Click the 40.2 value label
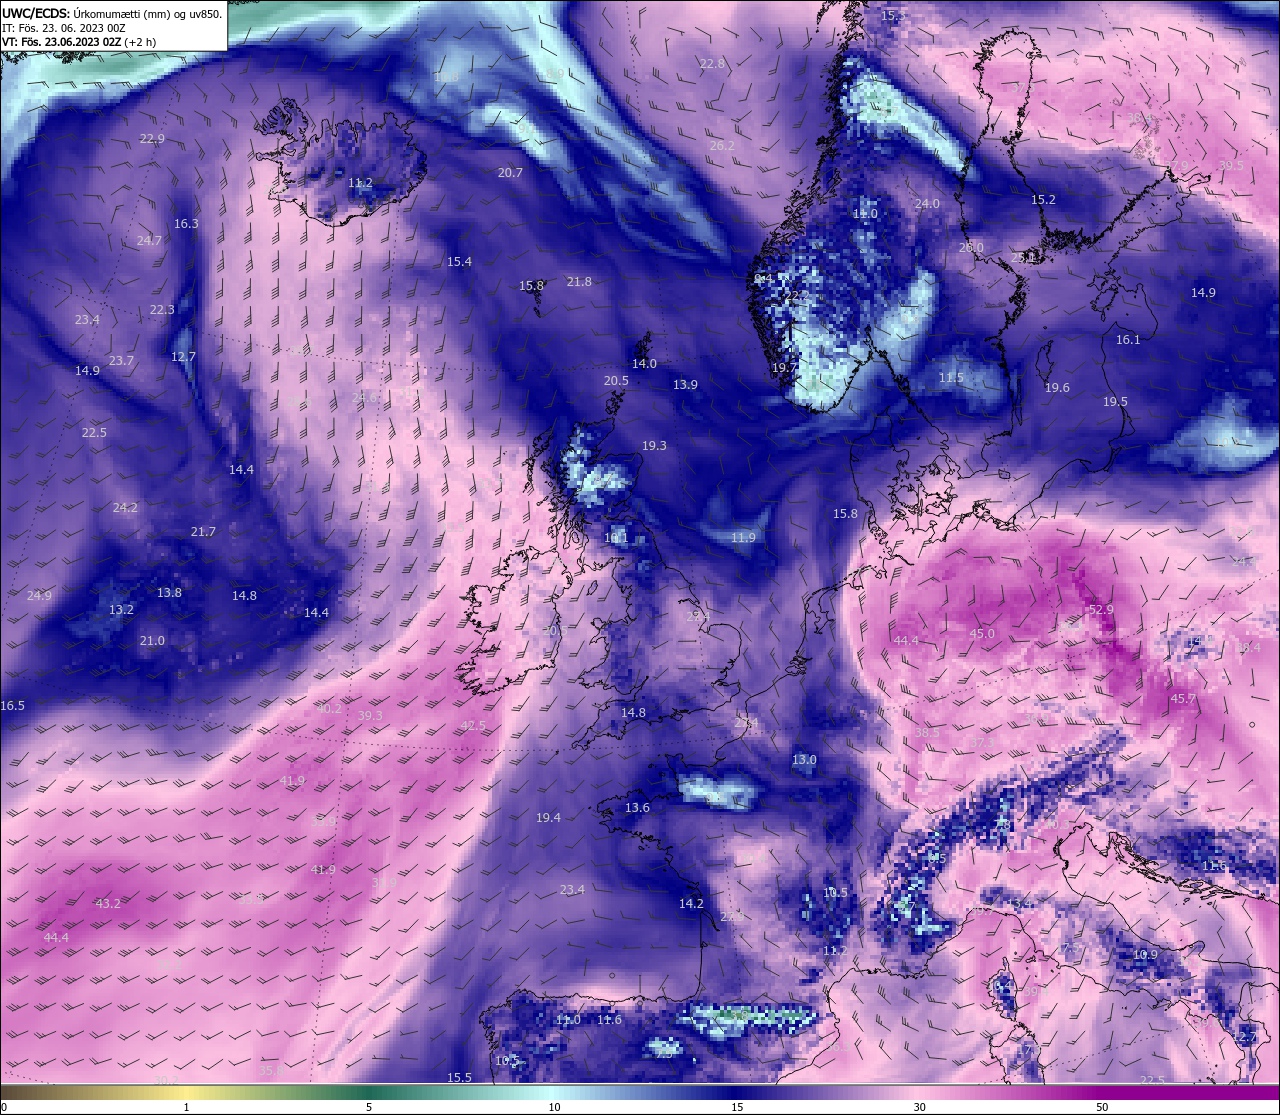Screen dimensions: 1280x1115 [x=329, y=709]
